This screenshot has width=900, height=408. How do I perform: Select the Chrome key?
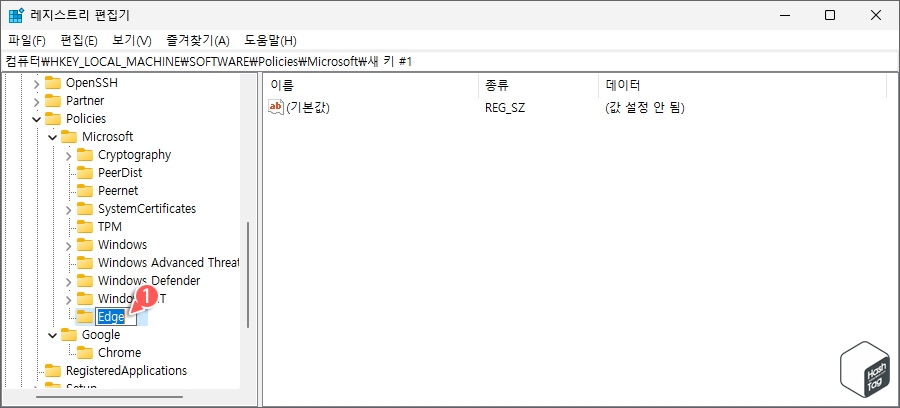pyautogui.click(x=119, y=352)
